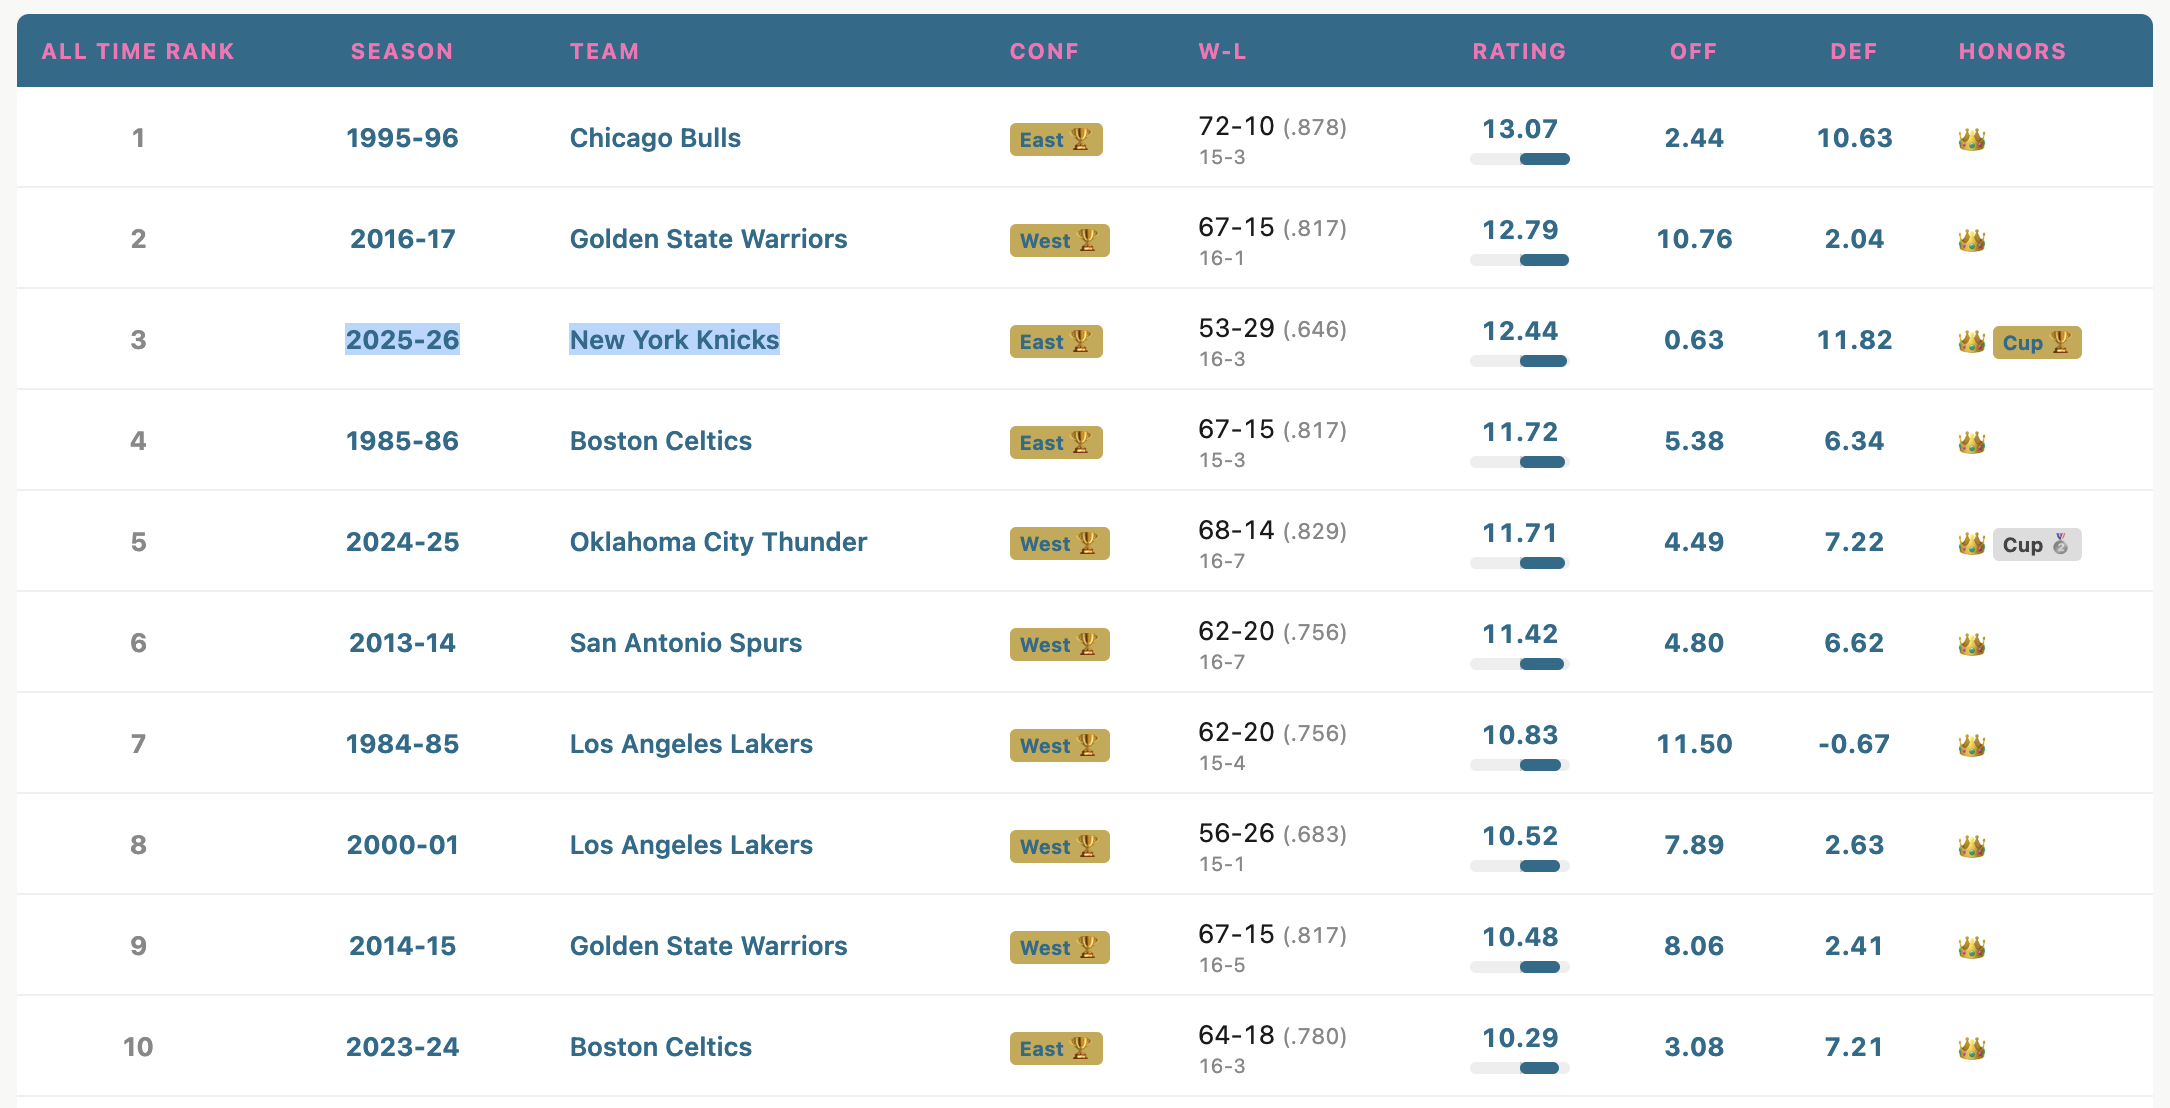This screenshot has height=1108, width=2170.
Task: Click West trophy badge for 2016-17 Warriors
Action: pos(1059,240)
